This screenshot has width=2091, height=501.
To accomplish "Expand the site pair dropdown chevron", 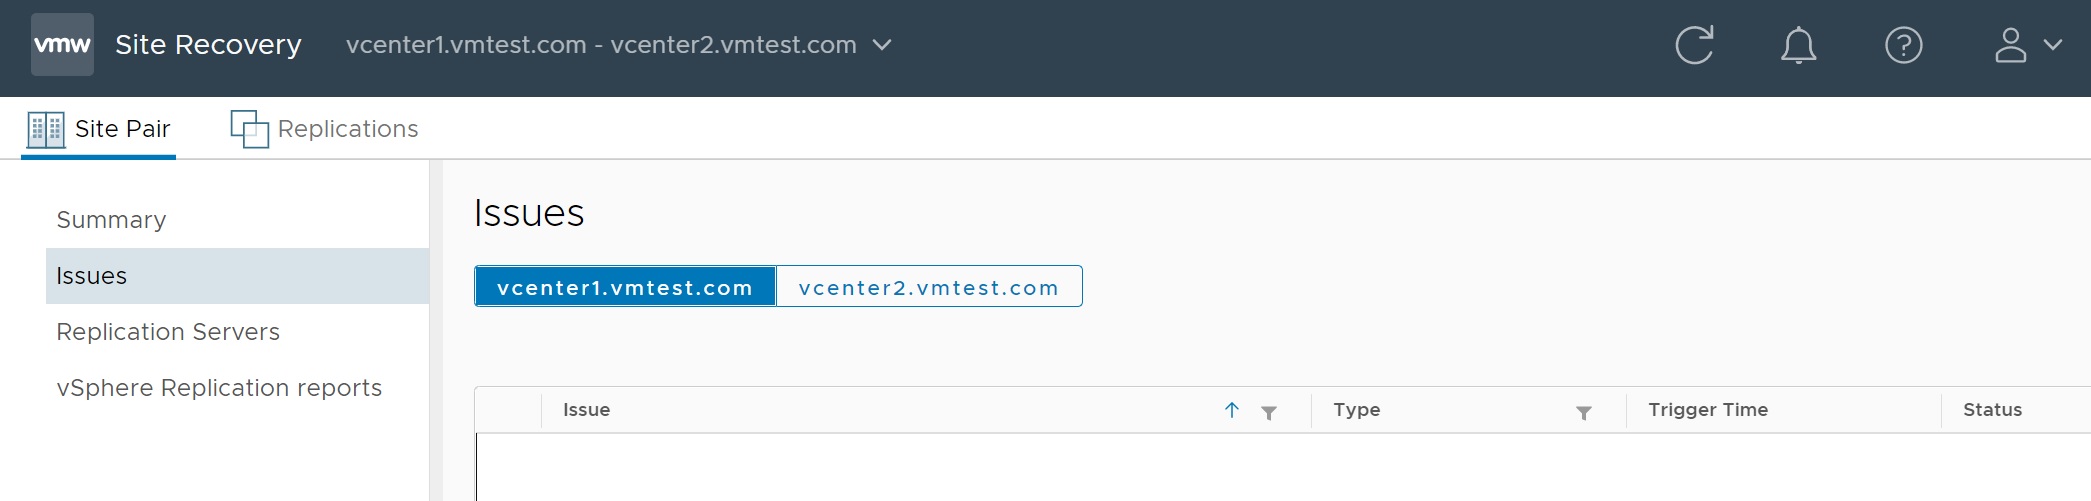I will tap(882, 45).
